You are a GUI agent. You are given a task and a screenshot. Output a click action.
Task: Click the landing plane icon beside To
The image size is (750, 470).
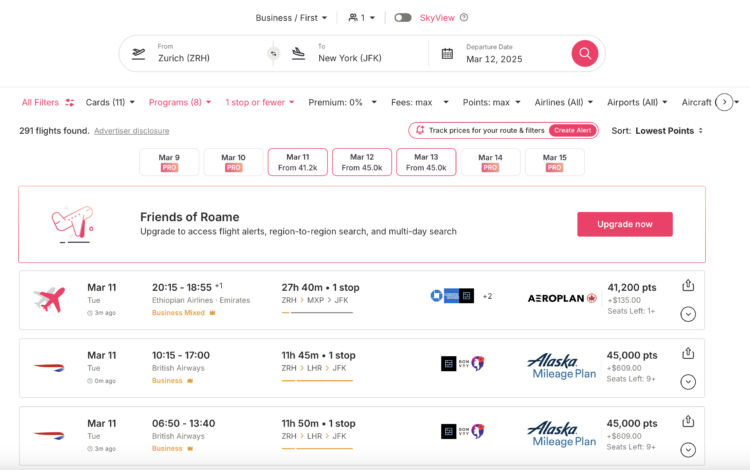point(298,53)
